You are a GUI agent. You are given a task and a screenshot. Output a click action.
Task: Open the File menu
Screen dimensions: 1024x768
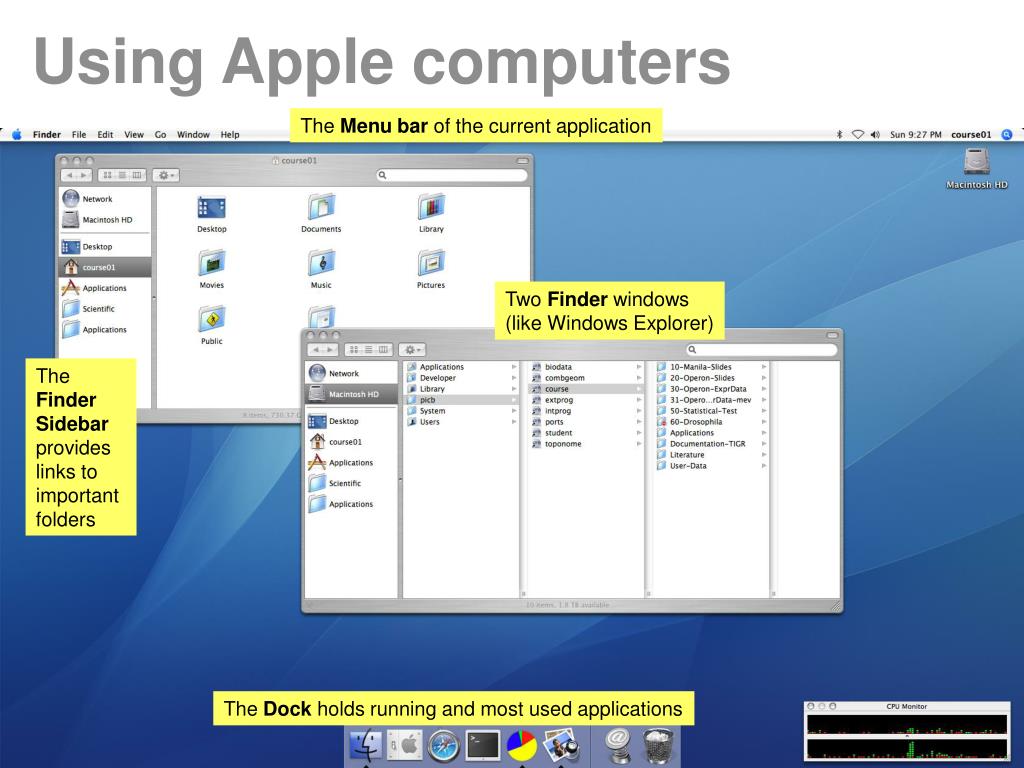point(79,135)
